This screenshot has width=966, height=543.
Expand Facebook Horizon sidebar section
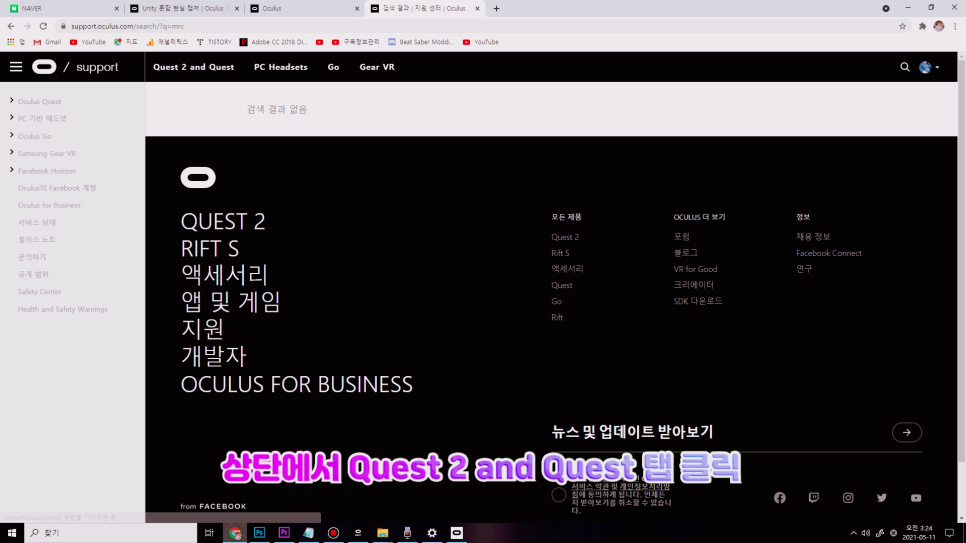pyautogui.click(x=11, y=170)
